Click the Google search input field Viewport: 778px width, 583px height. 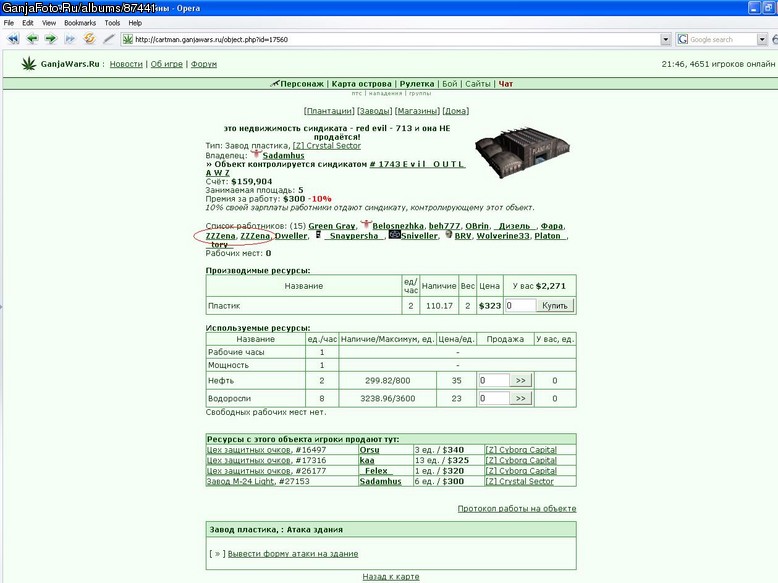722,39
